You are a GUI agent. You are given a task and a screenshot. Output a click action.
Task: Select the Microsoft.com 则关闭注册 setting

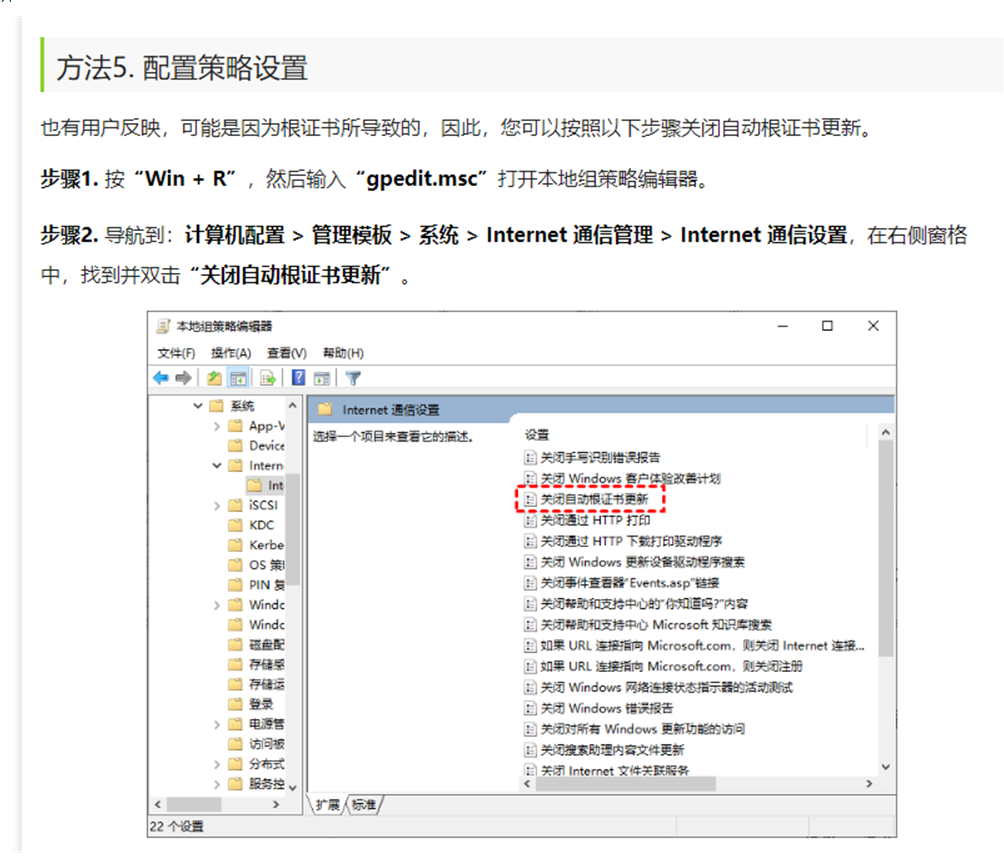tap(671, 667)
